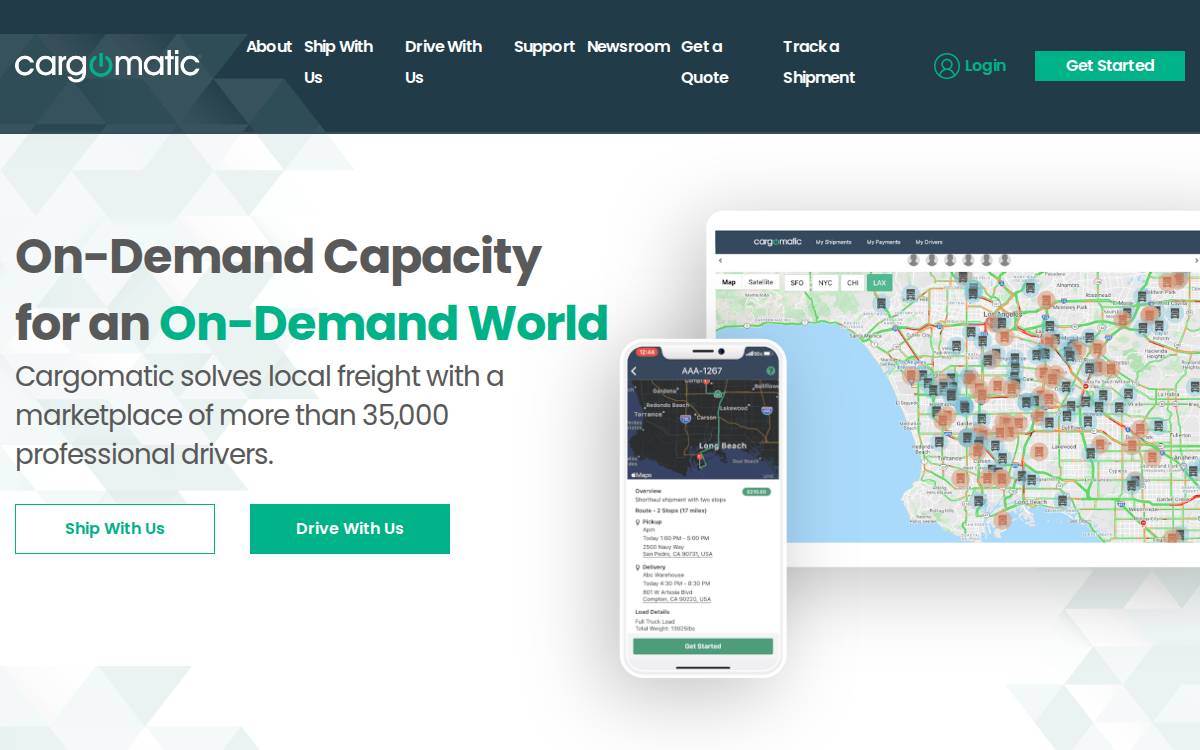Open the Newsroom nav link
This screenshot has height=750, width=1200.
click(628, 46)
